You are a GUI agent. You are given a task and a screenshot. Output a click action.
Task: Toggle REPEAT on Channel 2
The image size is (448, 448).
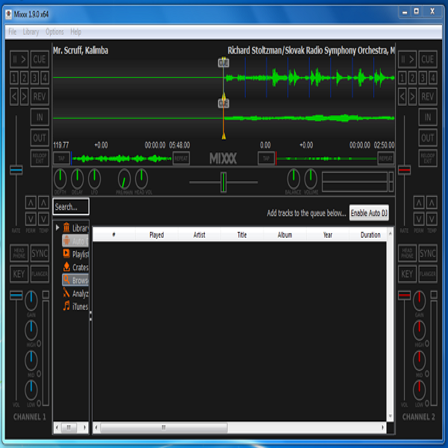[x=386, y=158]
